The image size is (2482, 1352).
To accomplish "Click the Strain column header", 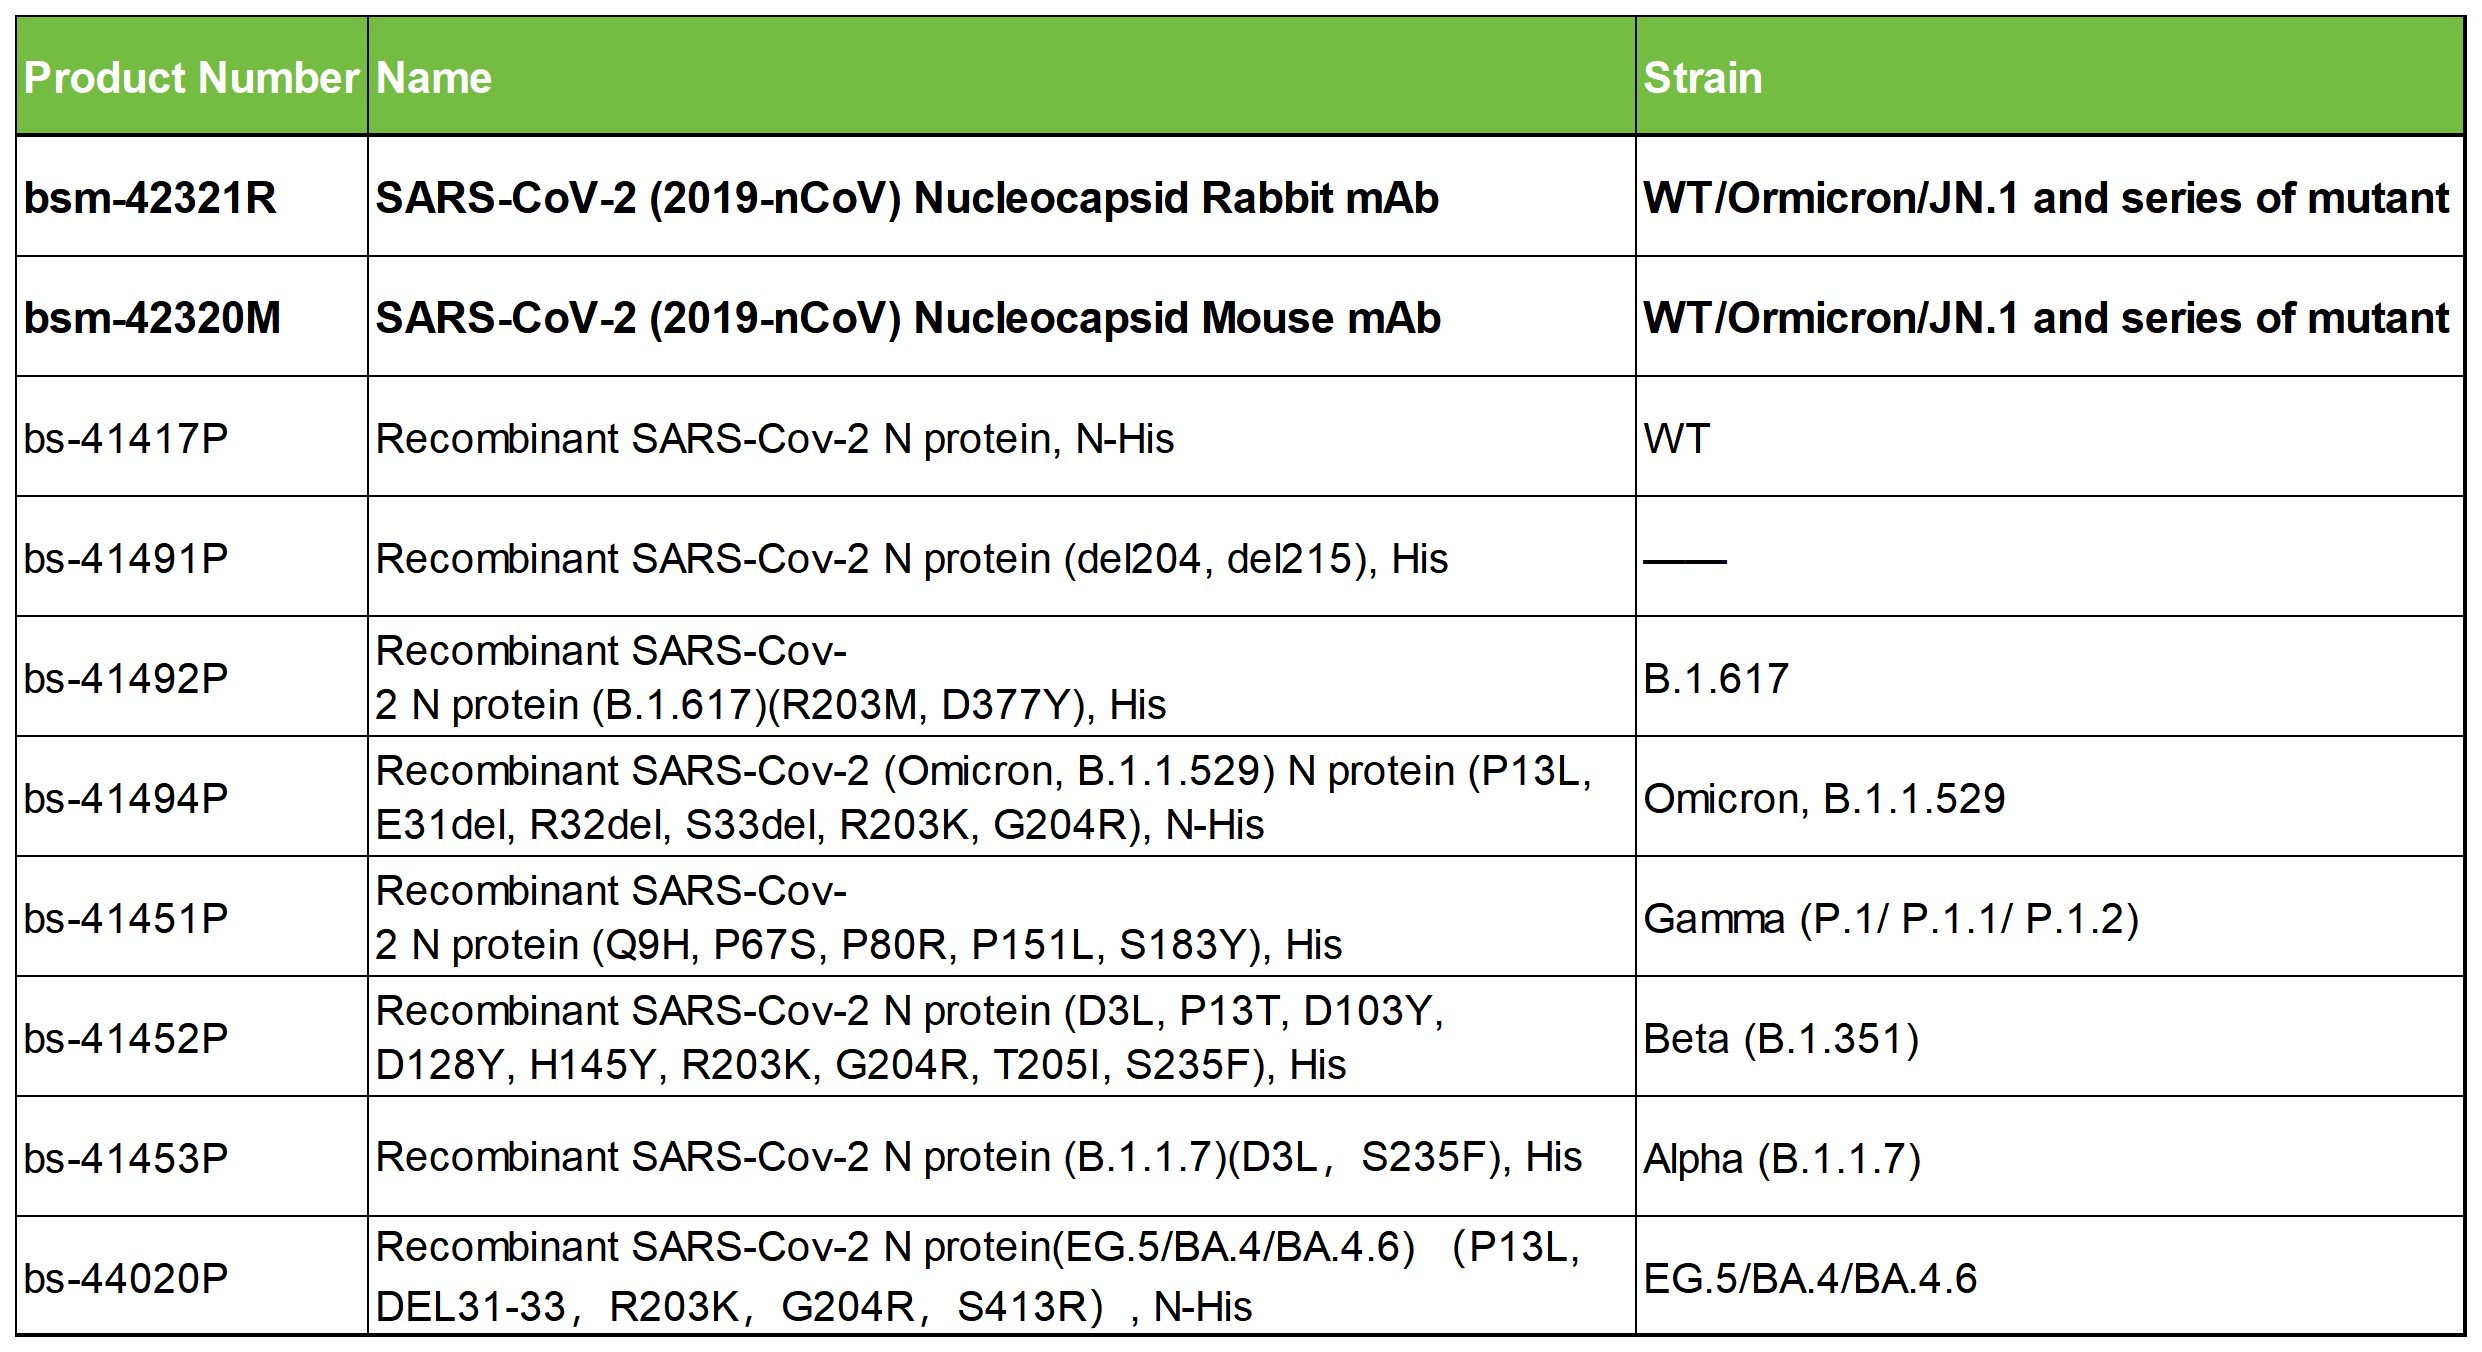I will click(1702, 78).
